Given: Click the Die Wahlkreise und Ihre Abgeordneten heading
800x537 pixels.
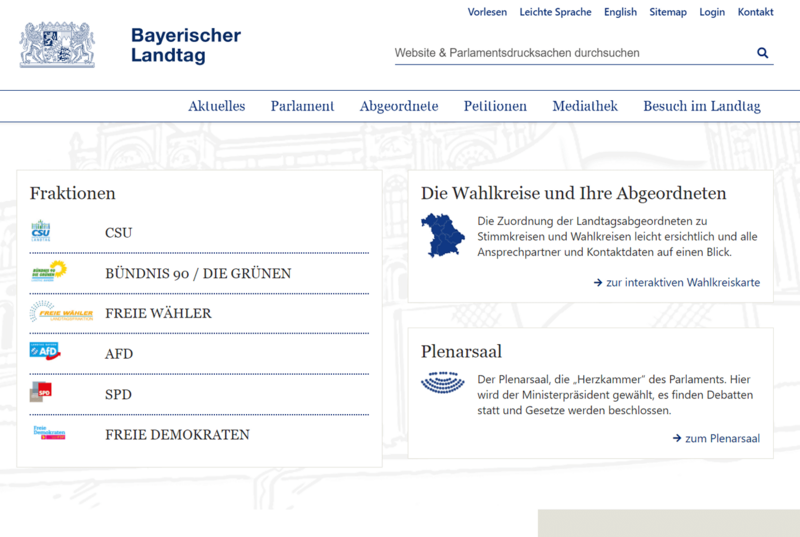Looking at the screenshot, I should 573,193.
